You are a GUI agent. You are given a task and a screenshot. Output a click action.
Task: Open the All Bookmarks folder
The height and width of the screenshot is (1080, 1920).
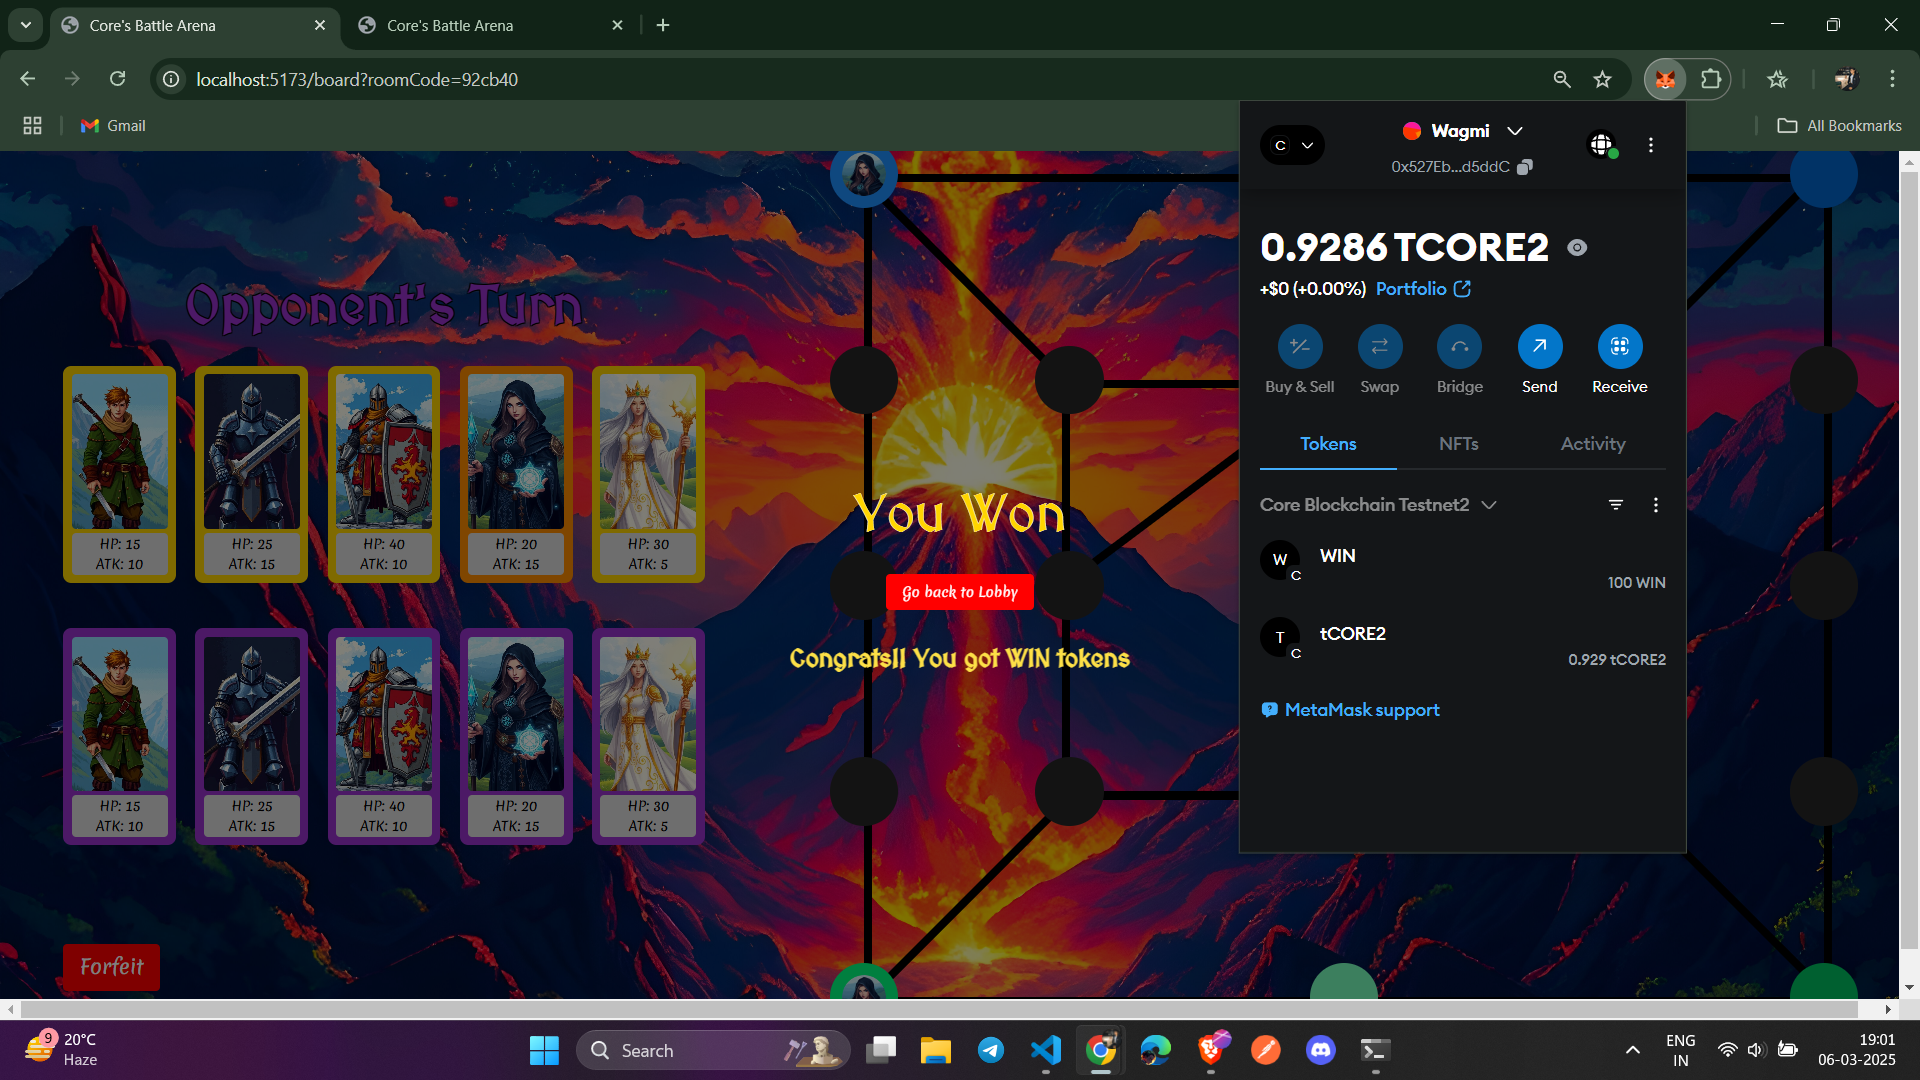(x=1840, y=126)
